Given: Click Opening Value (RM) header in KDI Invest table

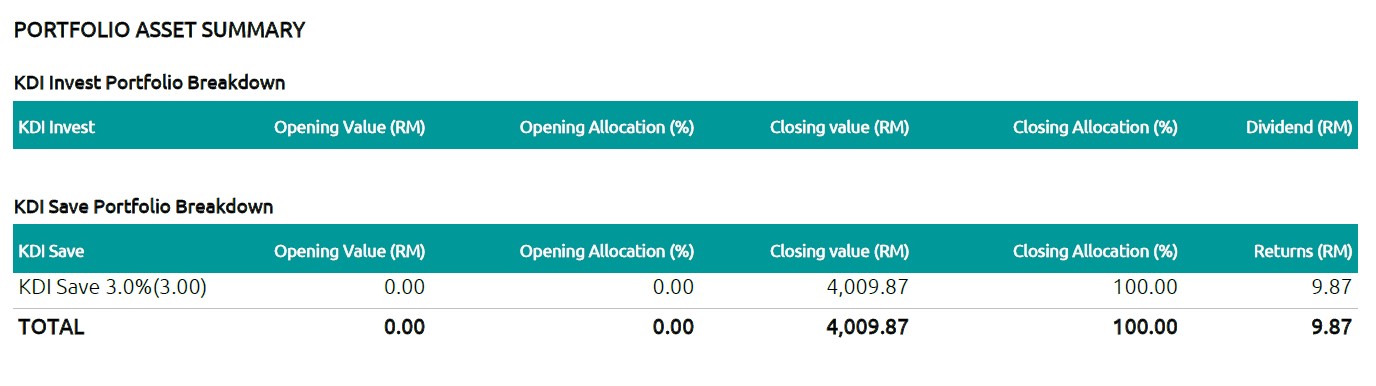Looking at the screenshot, I should (349, 127).
